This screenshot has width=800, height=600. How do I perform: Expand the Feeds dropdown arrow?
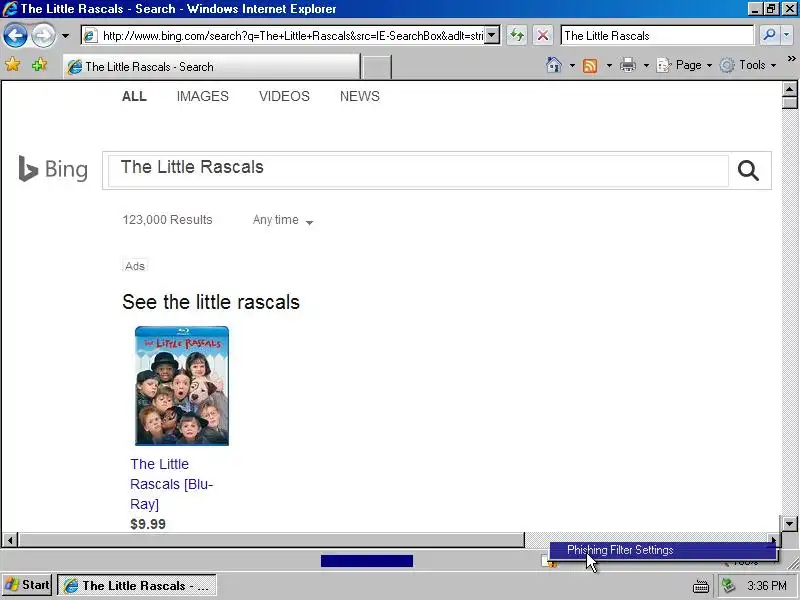coord(609,65)
